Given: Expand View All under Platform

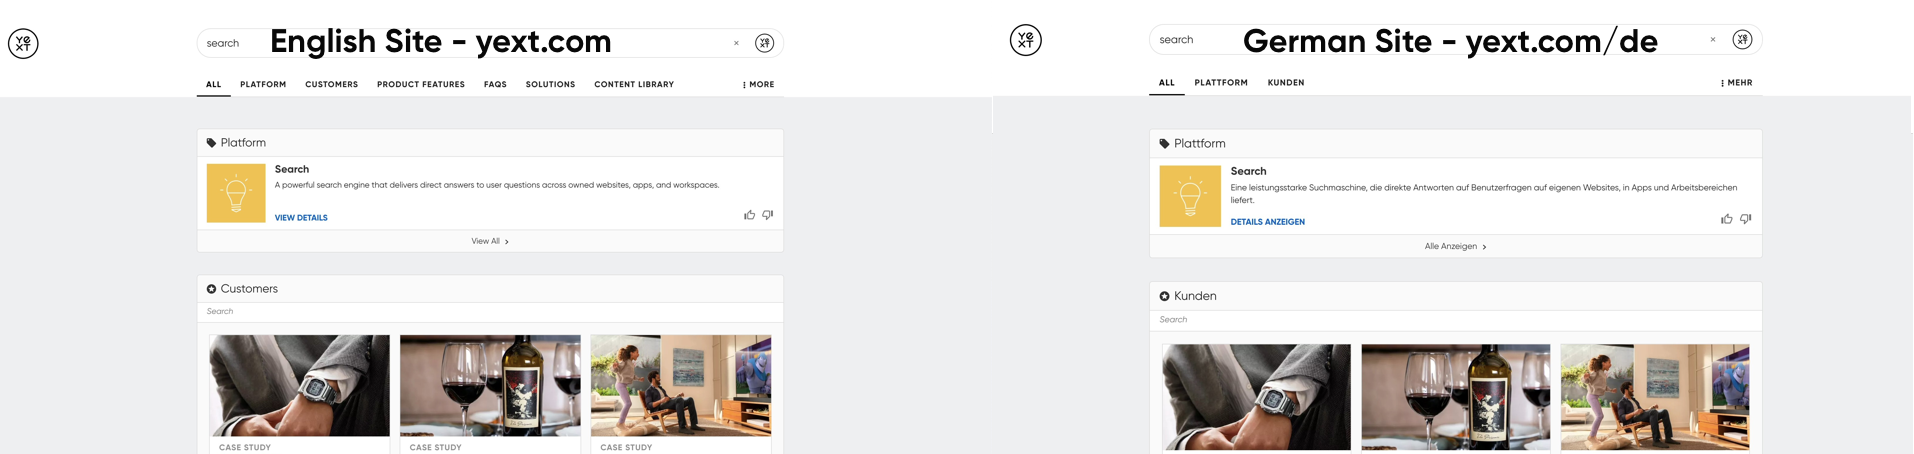Looking at the screenshot, I should pyautogui.click(x=490, y=241).
